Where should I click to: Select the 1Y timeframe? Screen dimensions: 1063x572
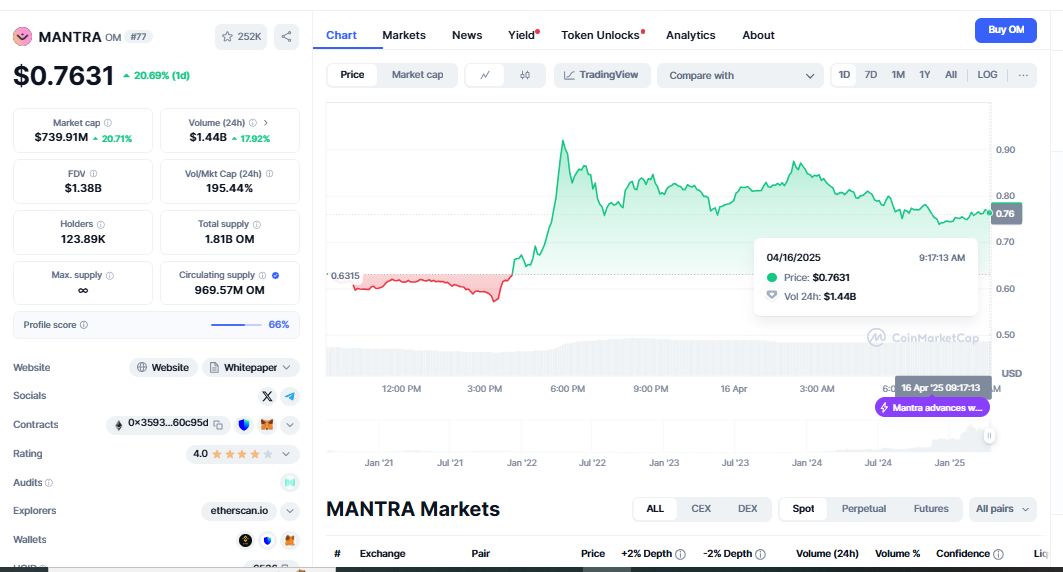click(925, 75)
